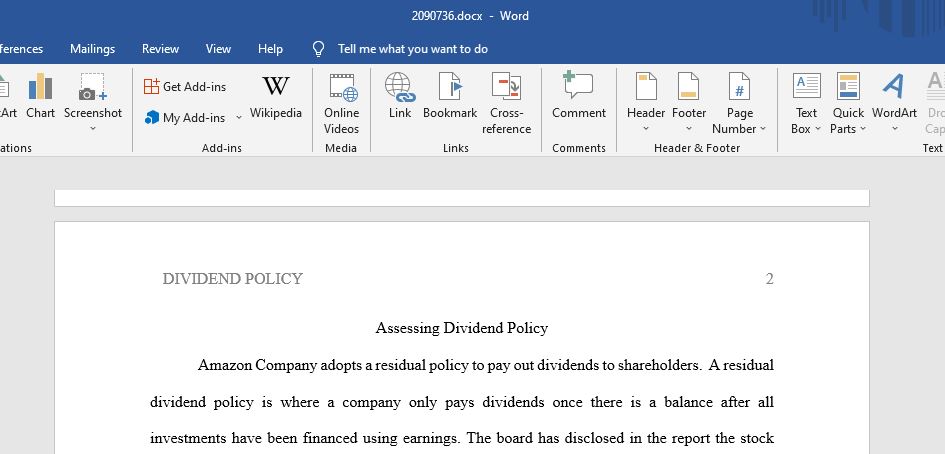
Task: Expand the Quick Parts dropdown arrow
Action: pyautogui.click(x=862, y=128)
